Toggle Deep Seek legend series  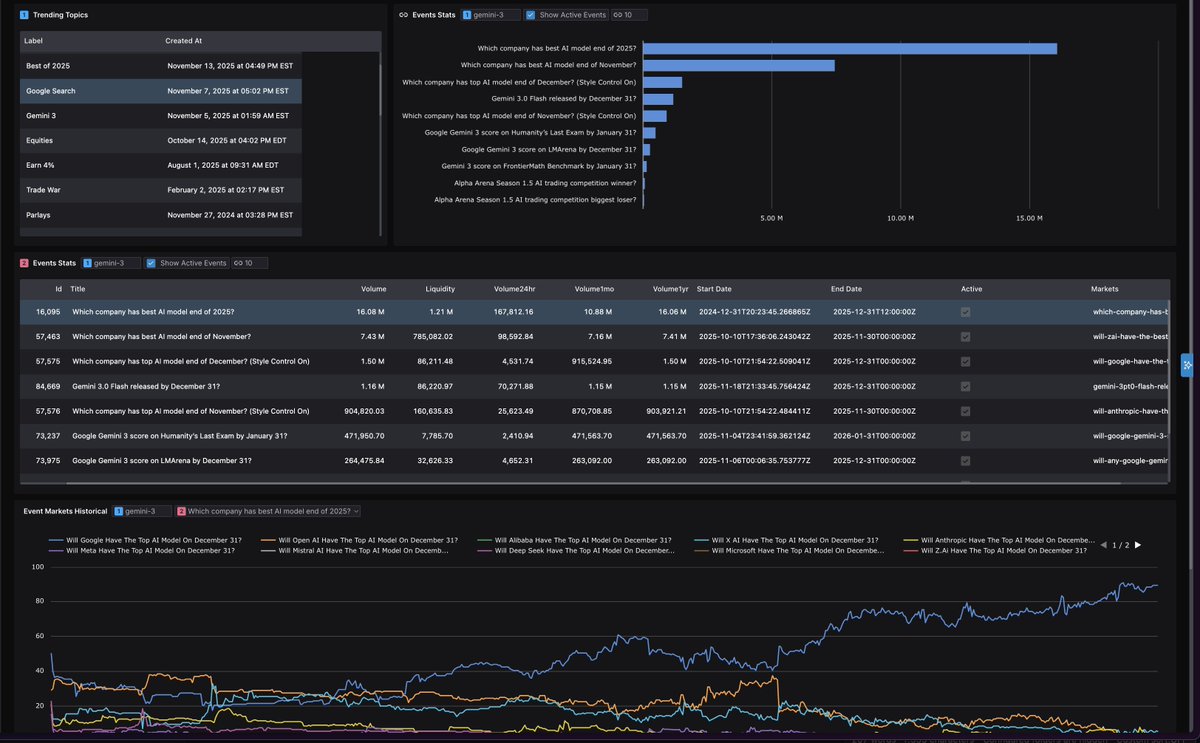pyautogui.click(x=577, y=551)
